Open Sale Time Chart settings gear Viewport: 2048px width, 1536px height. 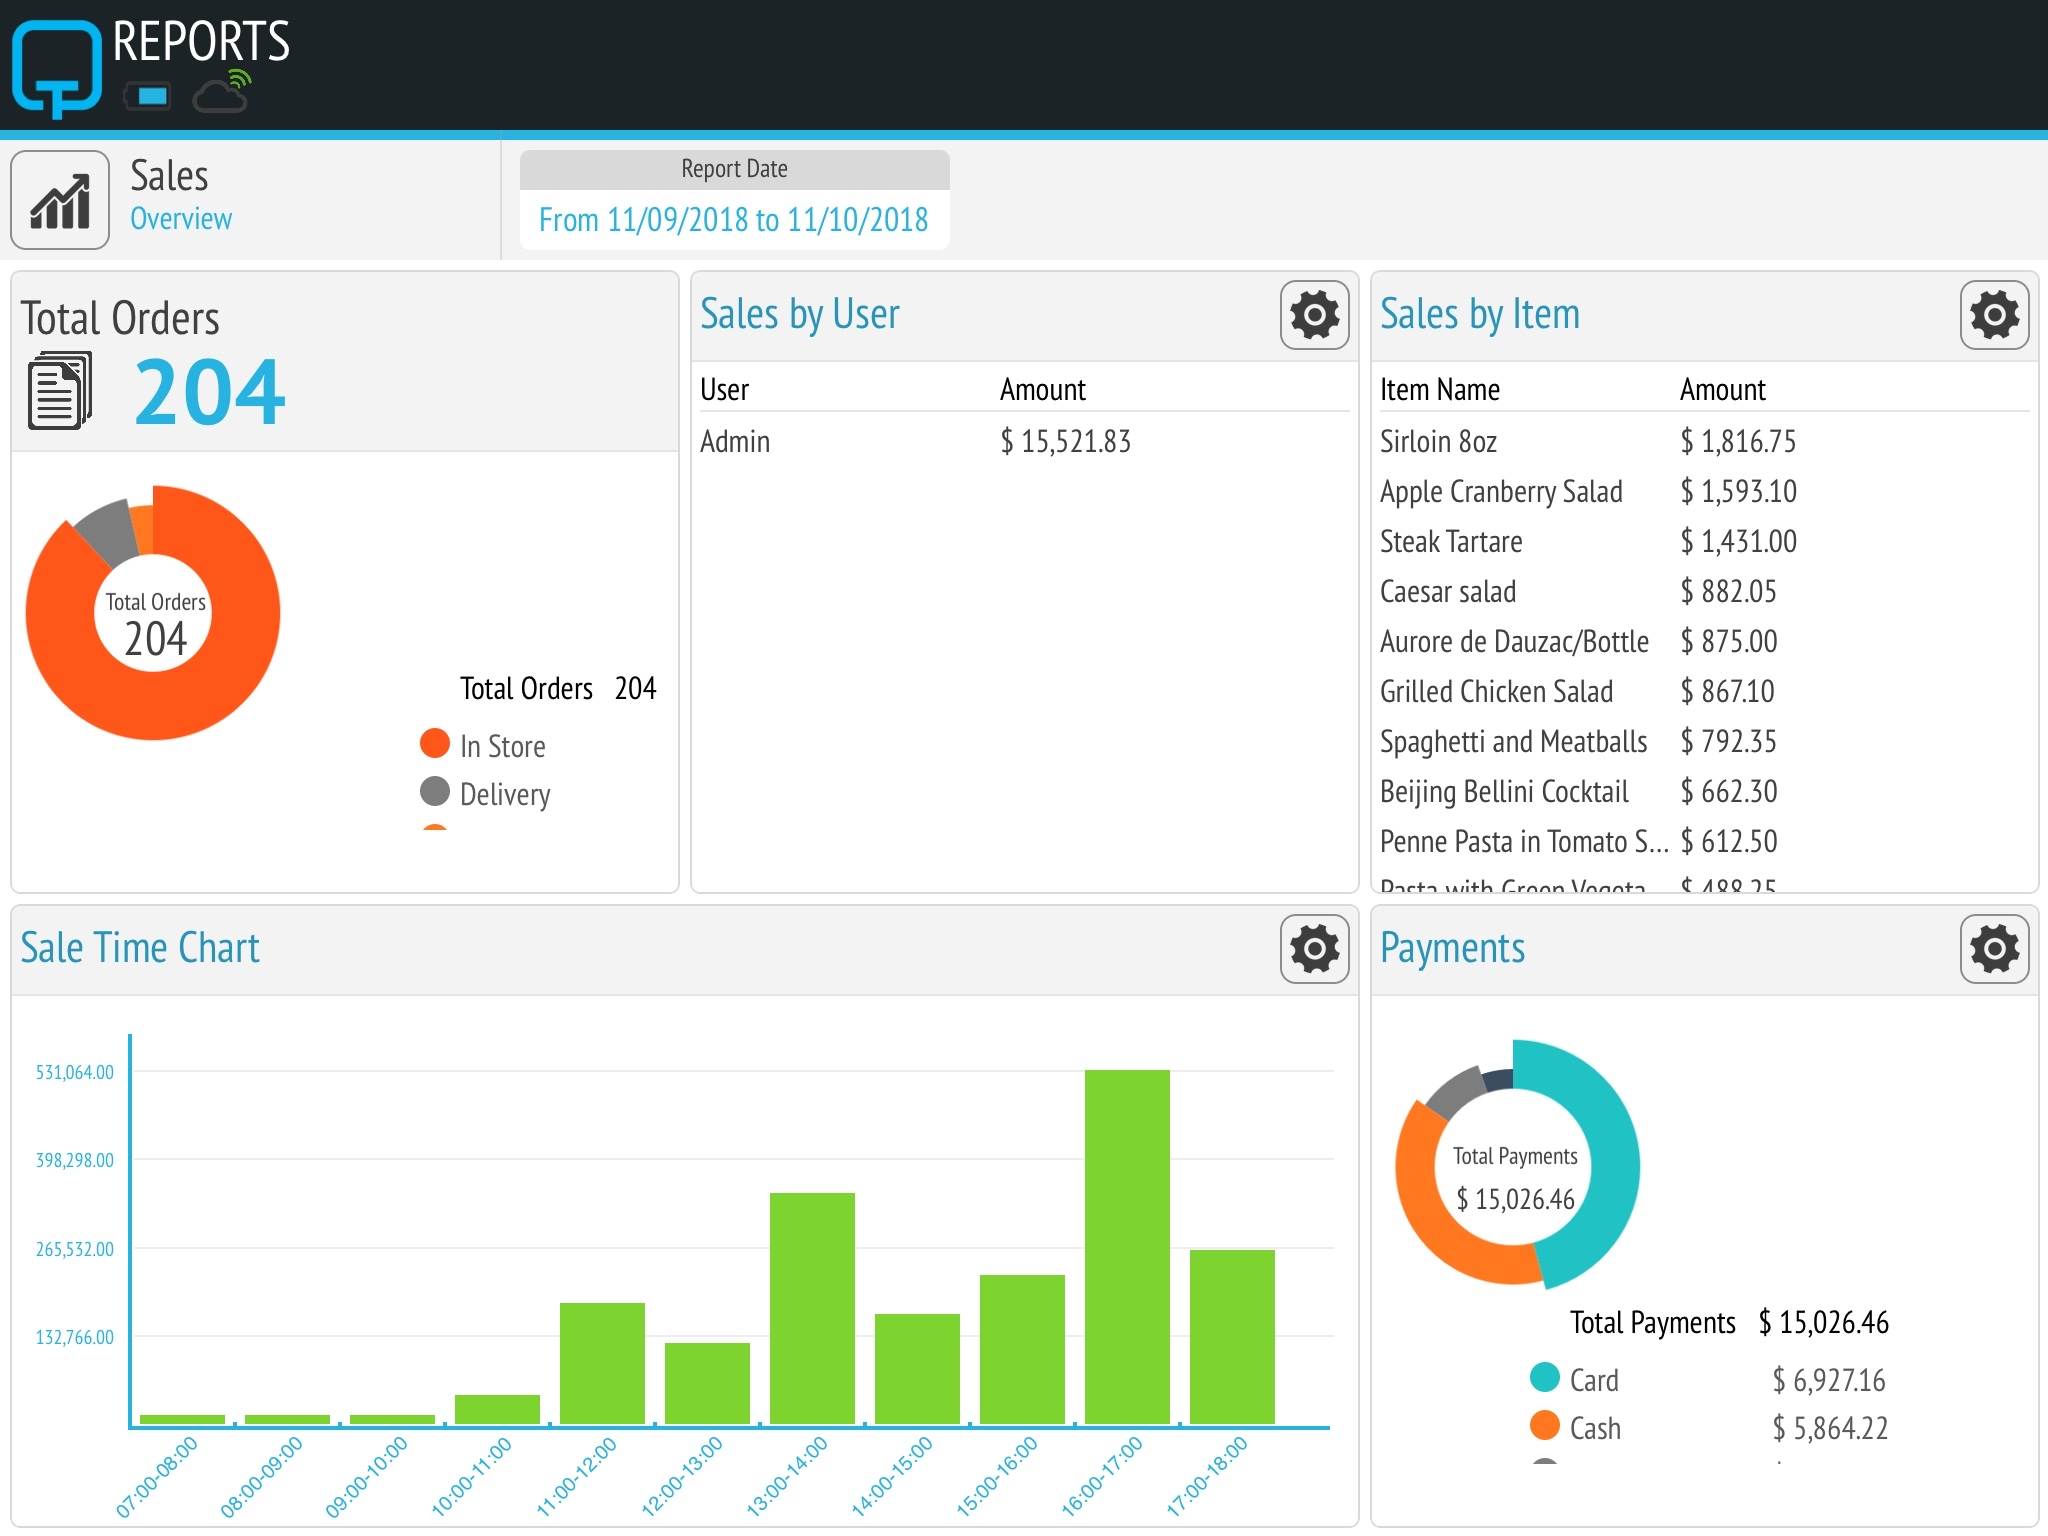pyautogui.click(x=1314, y=948)
